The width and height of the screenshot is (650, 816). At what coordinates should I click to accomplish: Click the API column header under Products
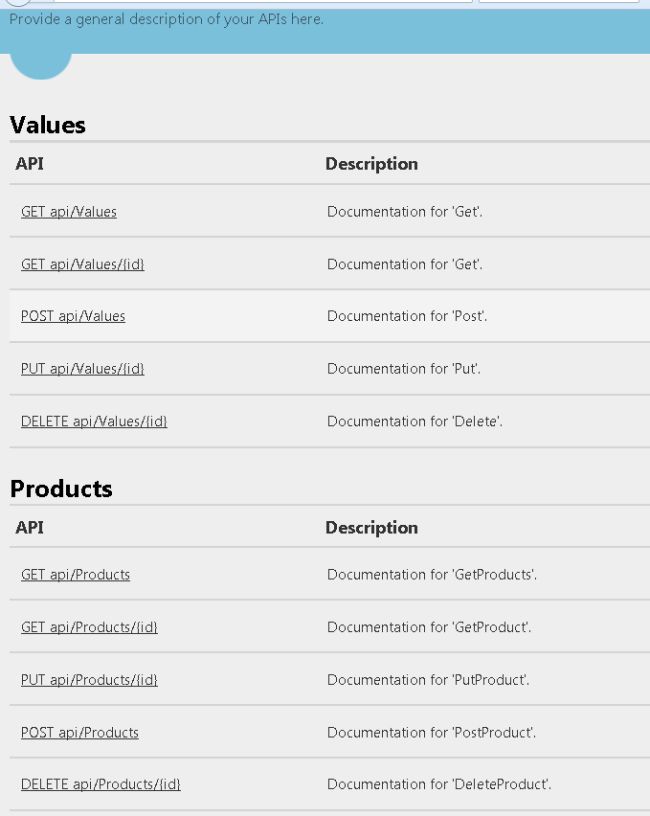click(x=30, y=528)
